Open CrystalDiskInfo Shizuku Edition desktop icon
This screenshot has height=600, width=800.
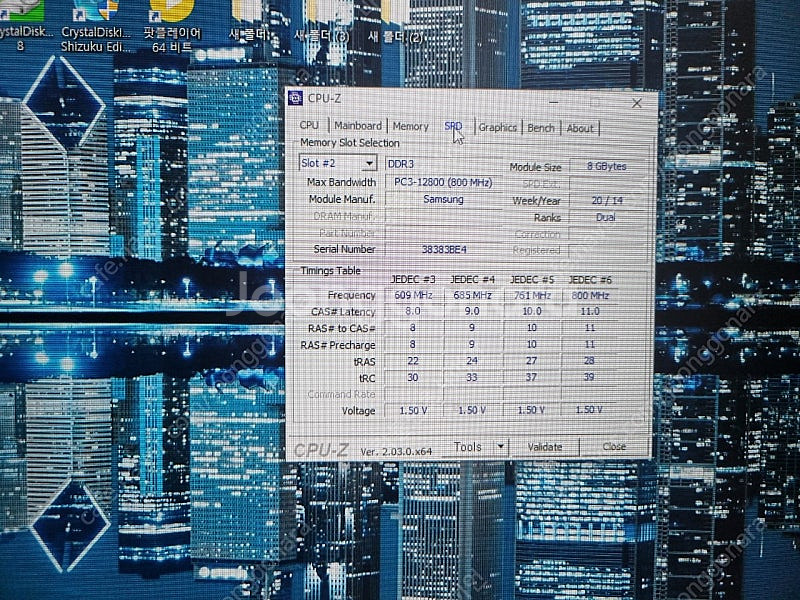pyautogui.click(x=95, y=27)
